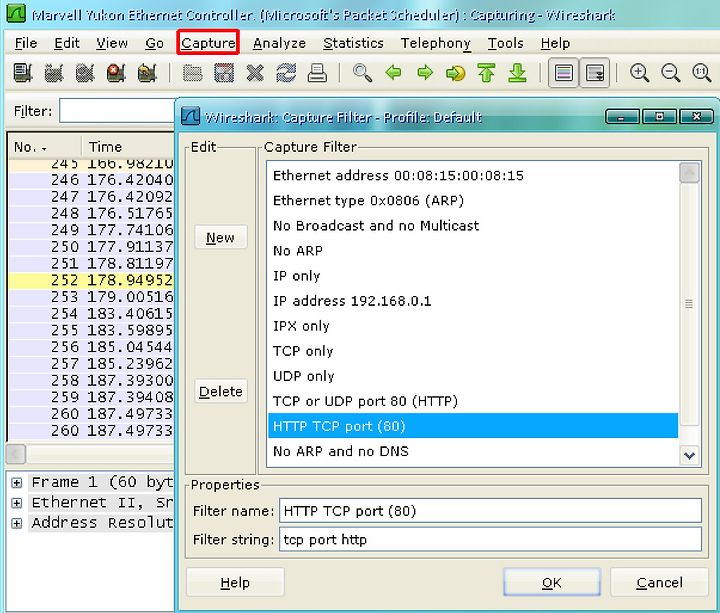Viewport: 720px width, 613px height.
Task: Open the Analyze menu
Action: click(x=279, y=43)
